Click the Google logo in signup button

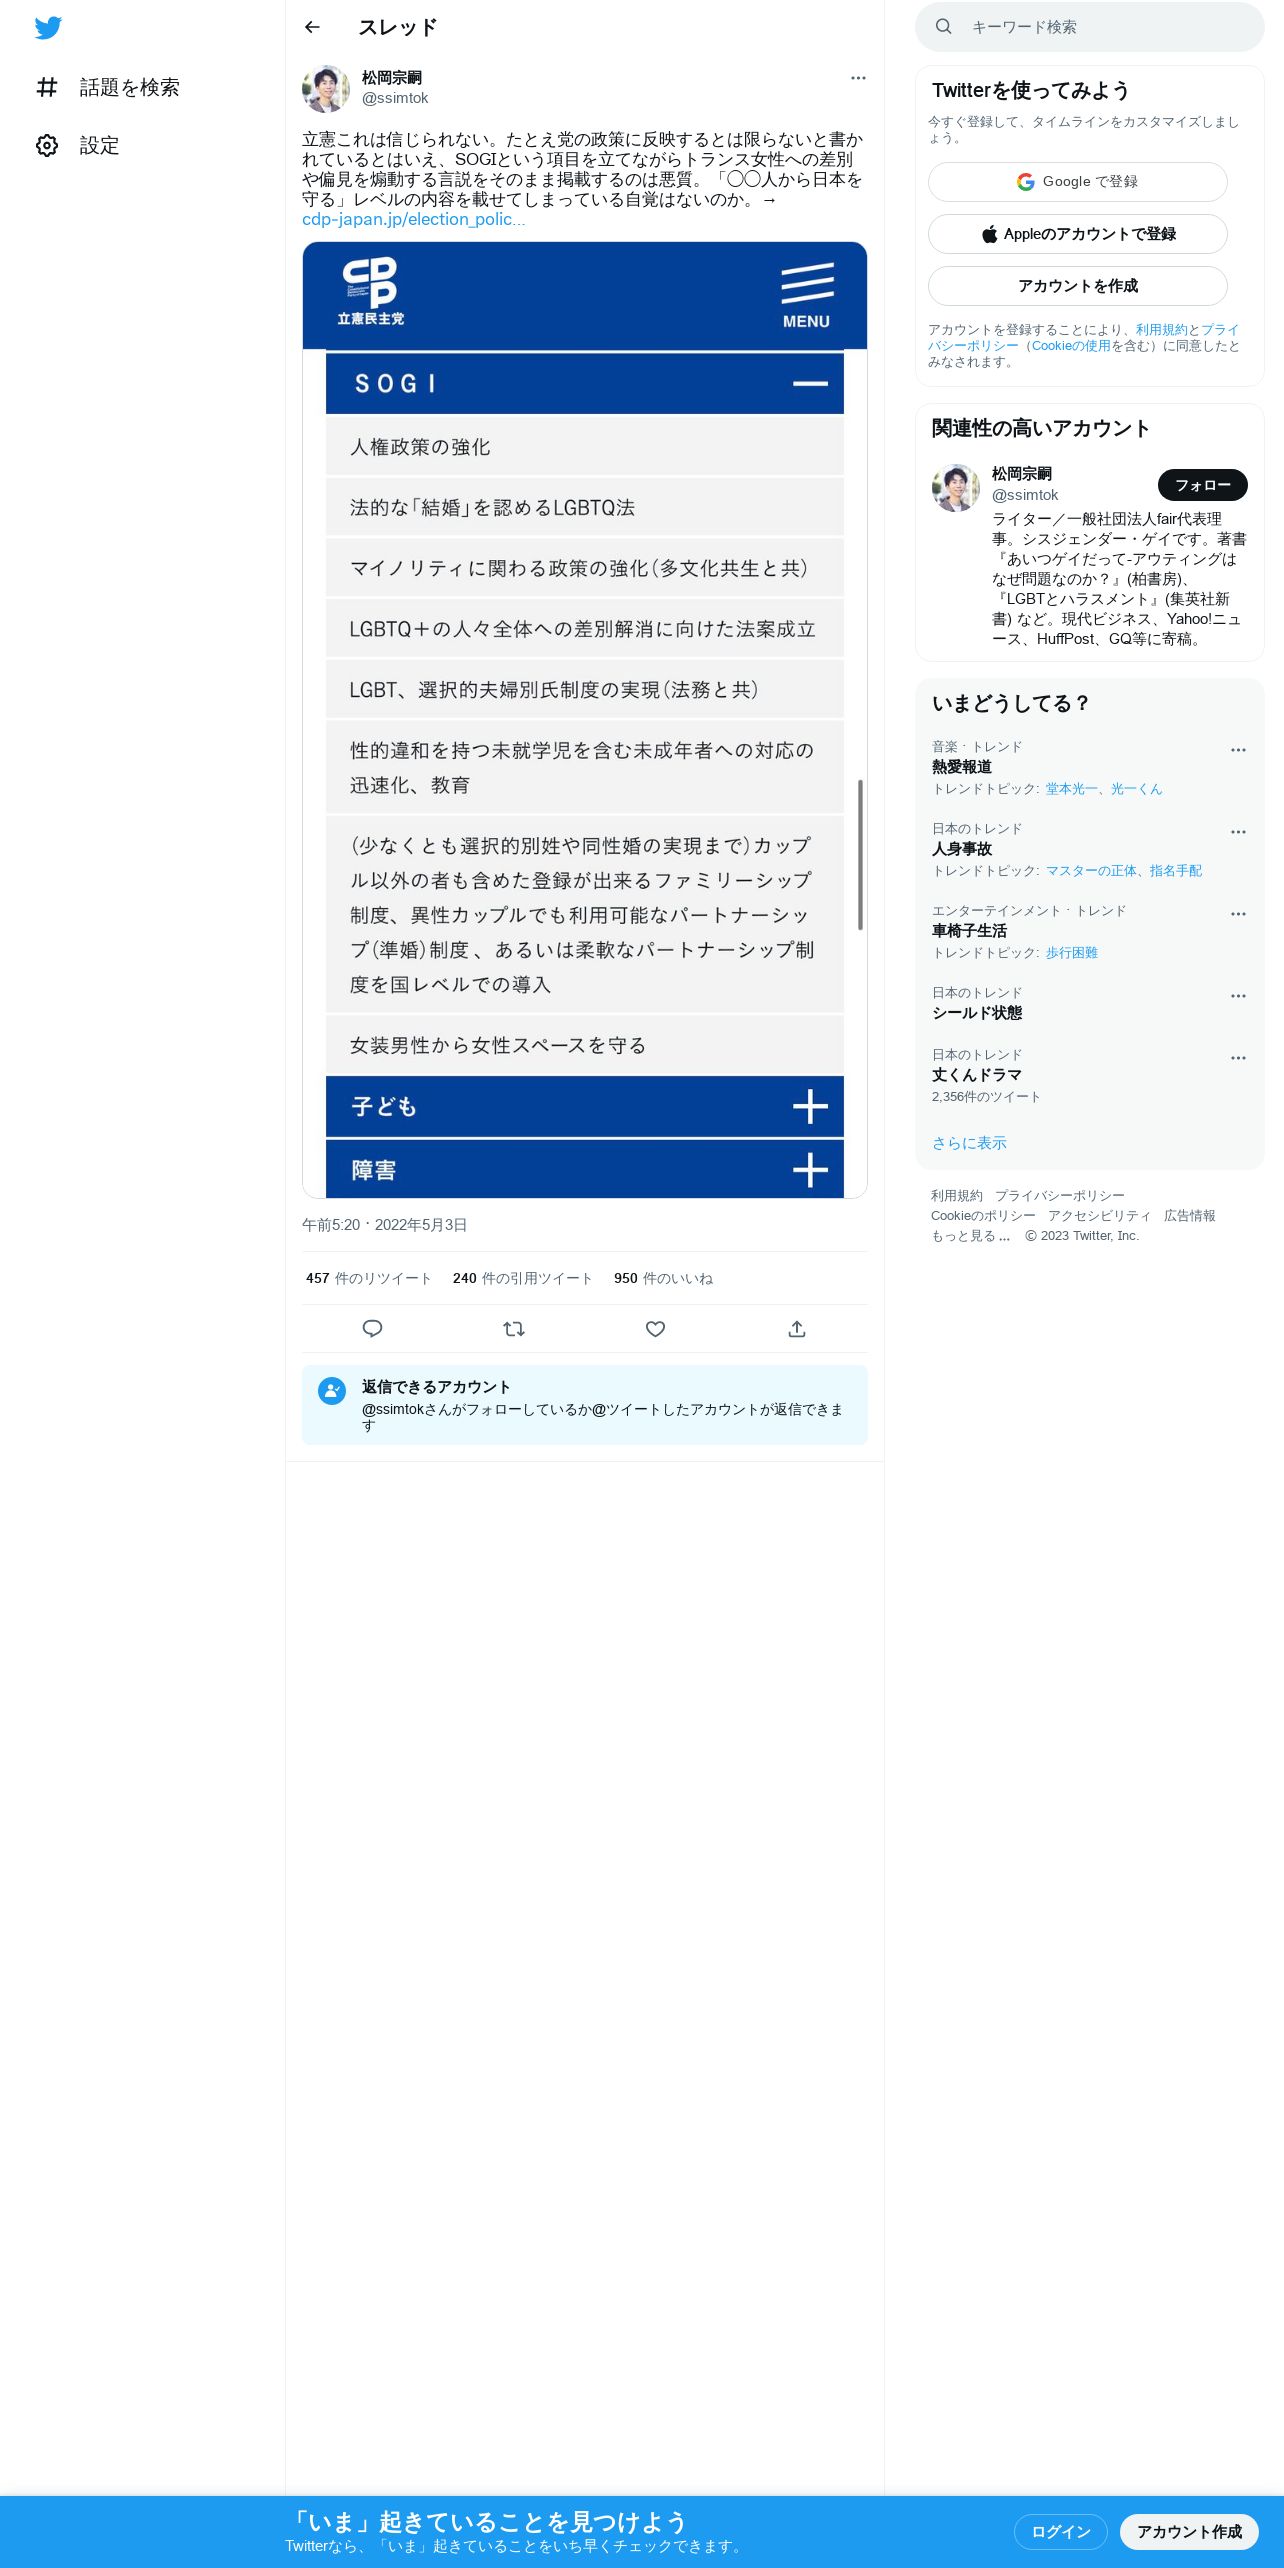click(x=1026, y=182)
